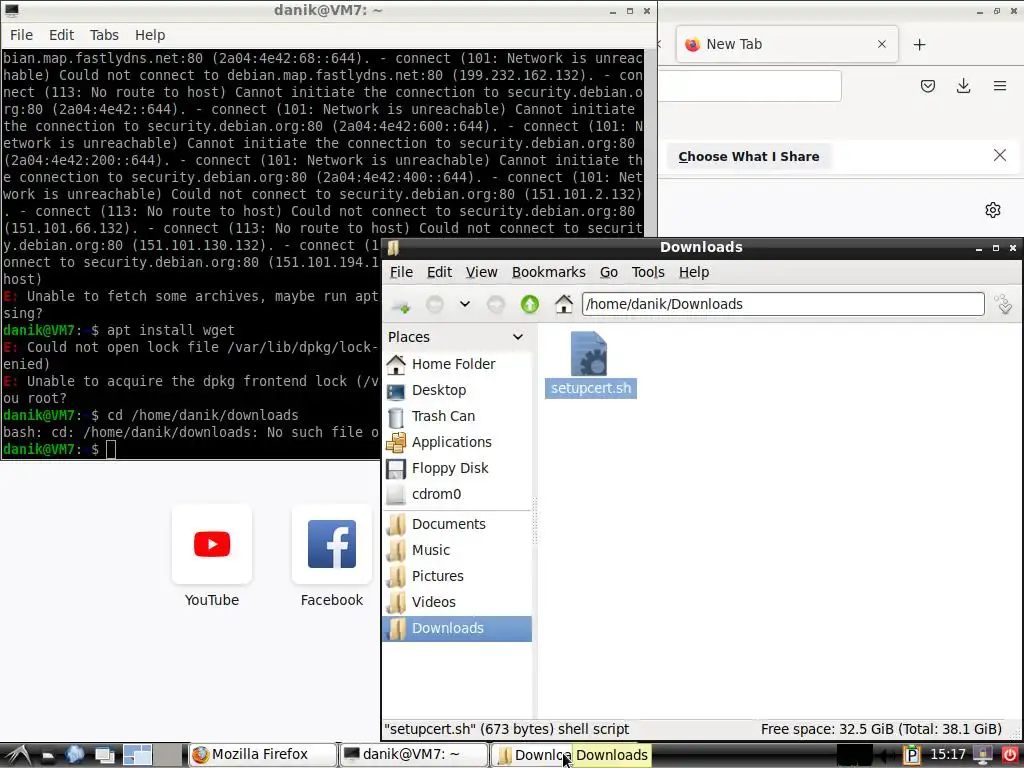Open new tab settings gear in Firefox
The image size is (1024, 768).
tap(993, 210)
